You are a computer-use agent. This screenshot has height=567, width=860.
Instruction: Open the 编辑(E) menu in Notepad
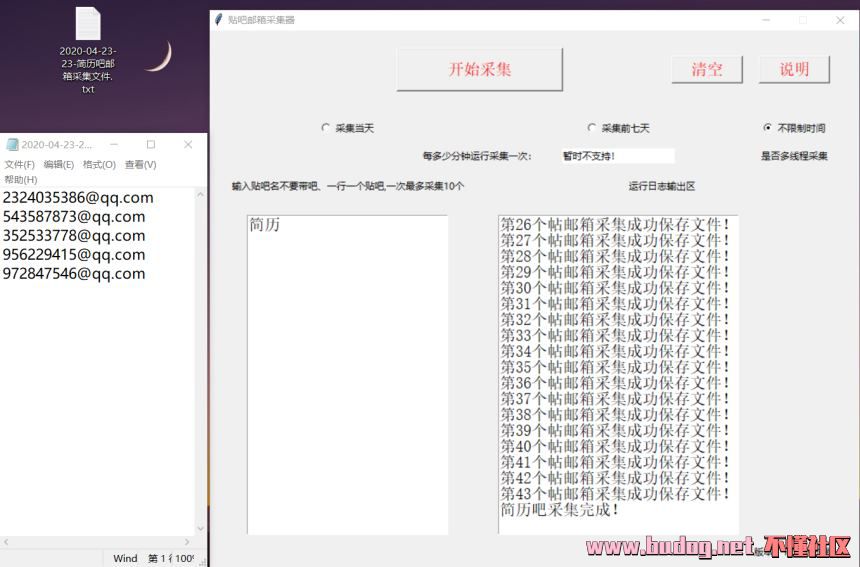(x=59, y=165)
